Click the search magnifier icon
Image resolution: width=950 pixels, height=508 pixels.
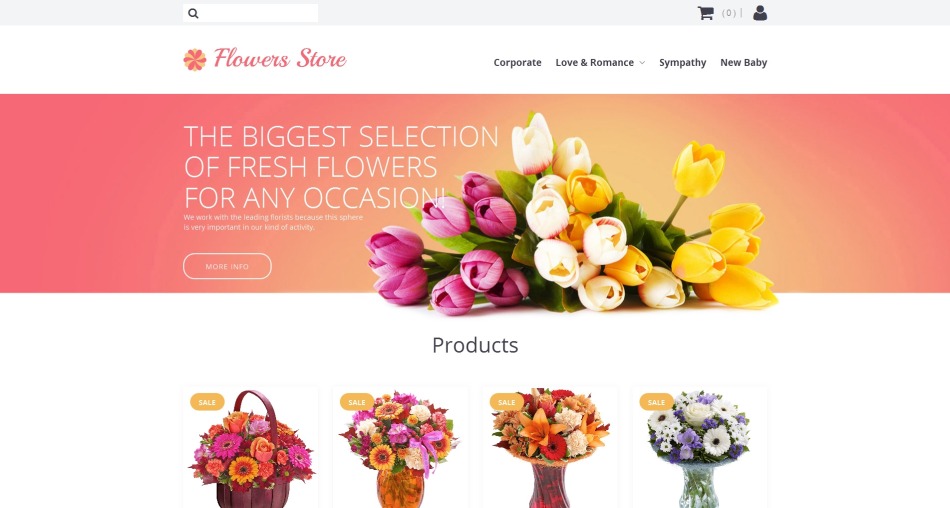click(193, 13)
